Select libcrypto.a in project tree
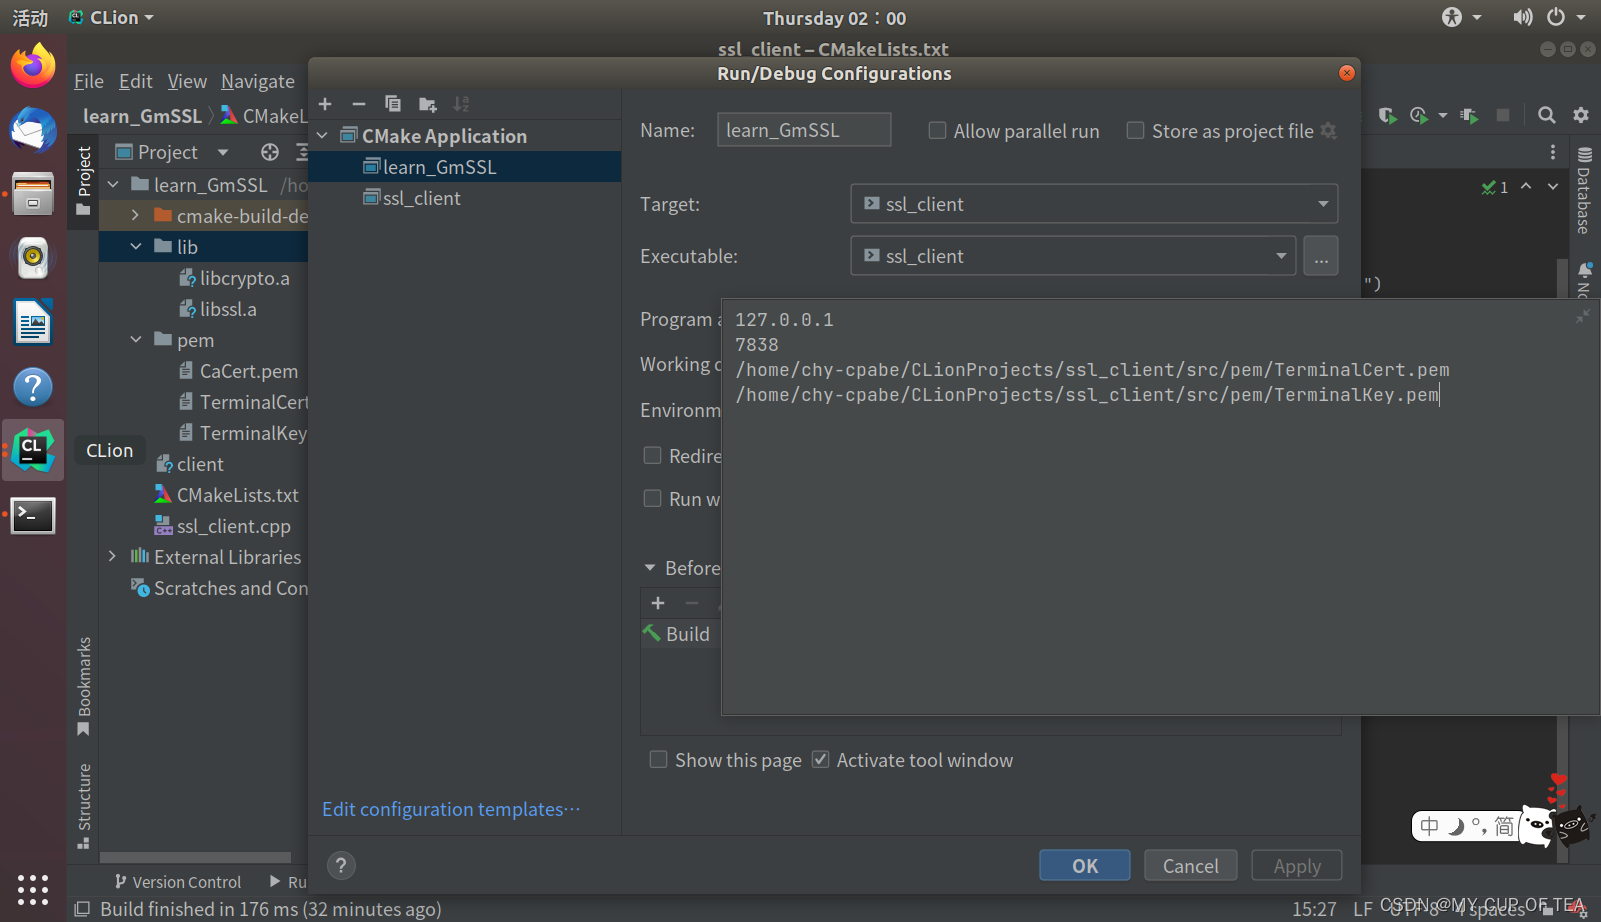The width and height of the screenshot is (1601, 922). click(x=244, y=278)
